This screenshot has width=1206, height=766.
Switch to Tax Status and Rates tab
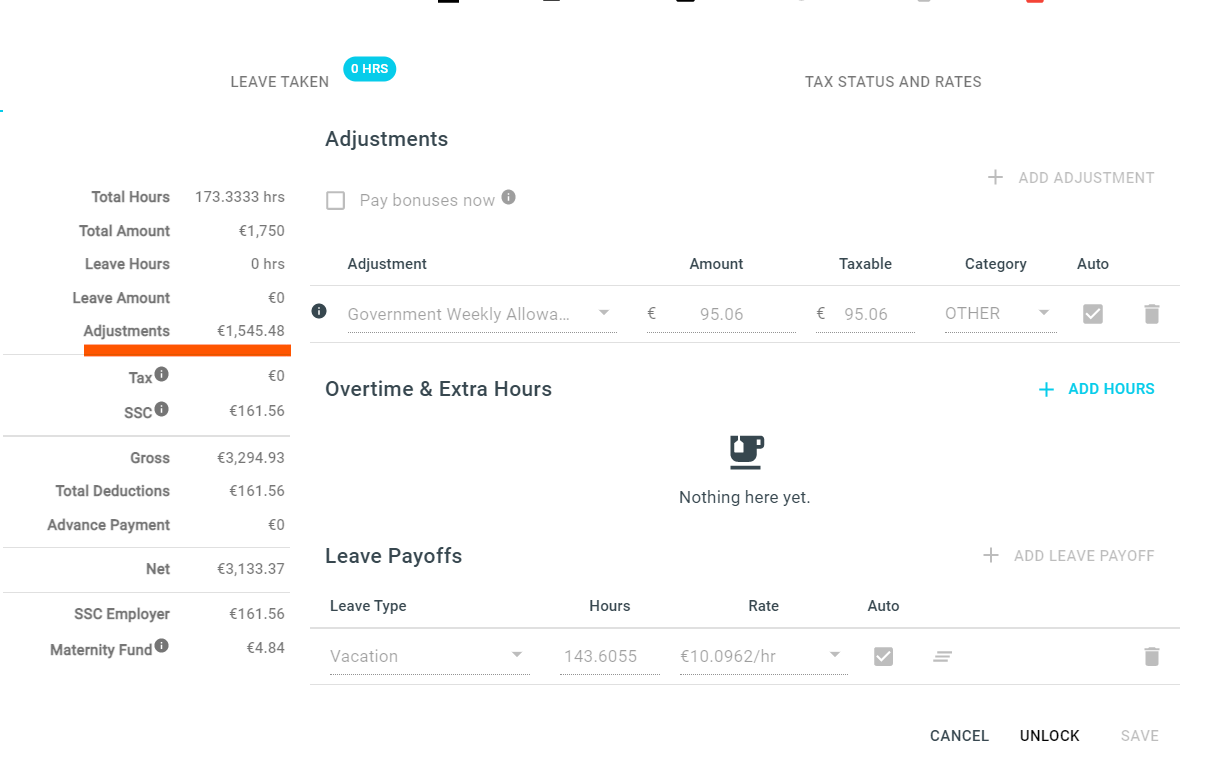(893, 82)
